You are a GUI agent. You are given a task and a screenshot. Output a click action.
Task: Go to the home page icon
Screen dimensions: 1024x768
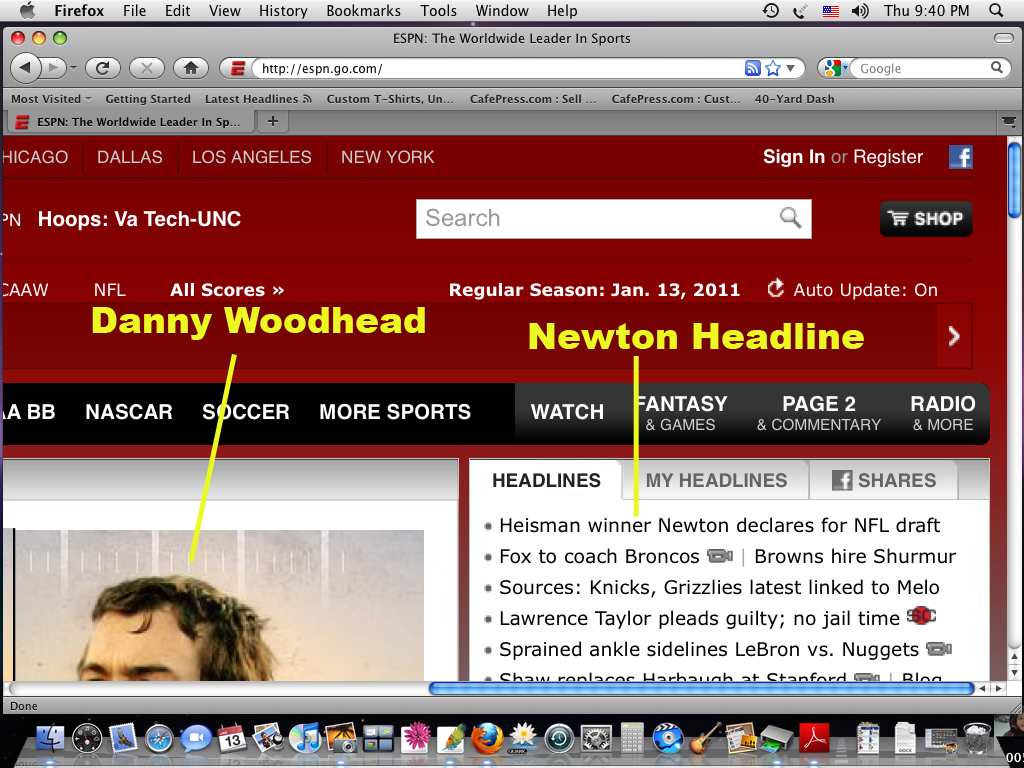pyautogui.click(x=190, y=68)
